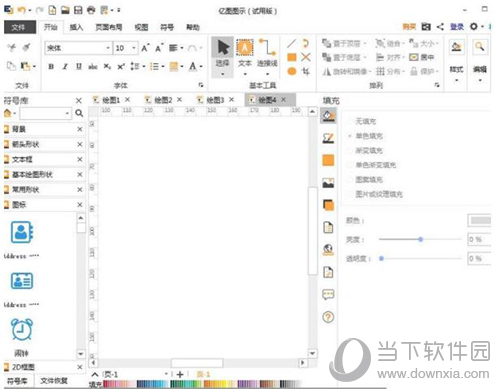Apply strikethrough formatting

tap(93, 67)
